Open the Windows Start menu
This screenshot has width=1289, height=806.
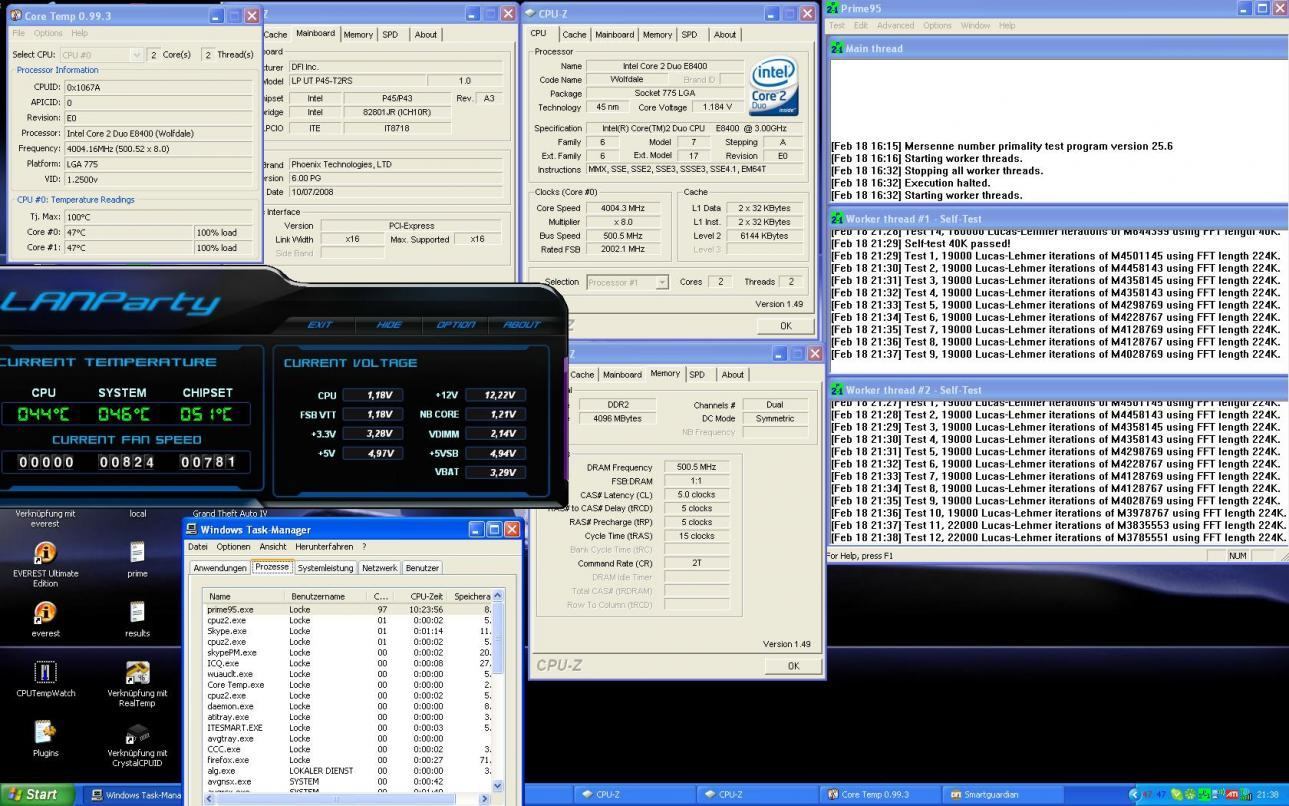click(37, 794)
